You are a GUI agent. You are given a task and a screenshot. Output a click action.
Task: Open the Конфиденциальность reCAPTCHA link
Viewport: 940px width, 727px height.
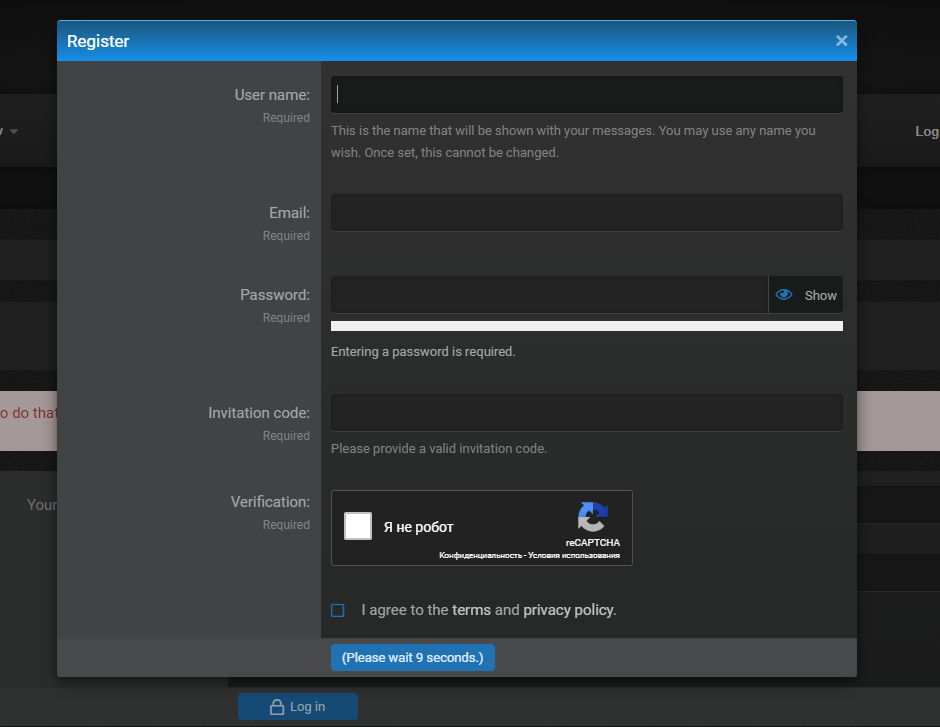pyautogui.click(x=480, y=555)
